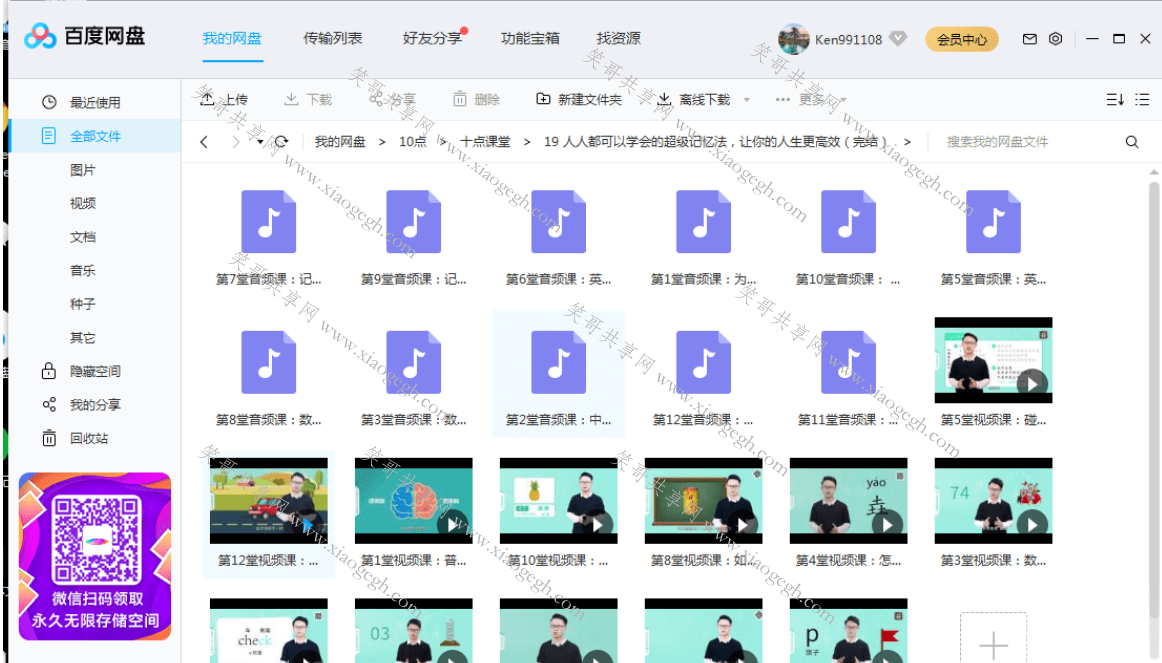Switch to the 传输列表 tab
Viewport: 1162px width, 663px height.
[x=333, y=39]
